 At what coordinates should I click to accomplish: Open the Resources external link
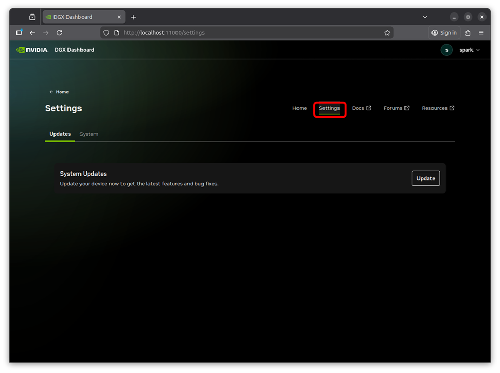438,108
